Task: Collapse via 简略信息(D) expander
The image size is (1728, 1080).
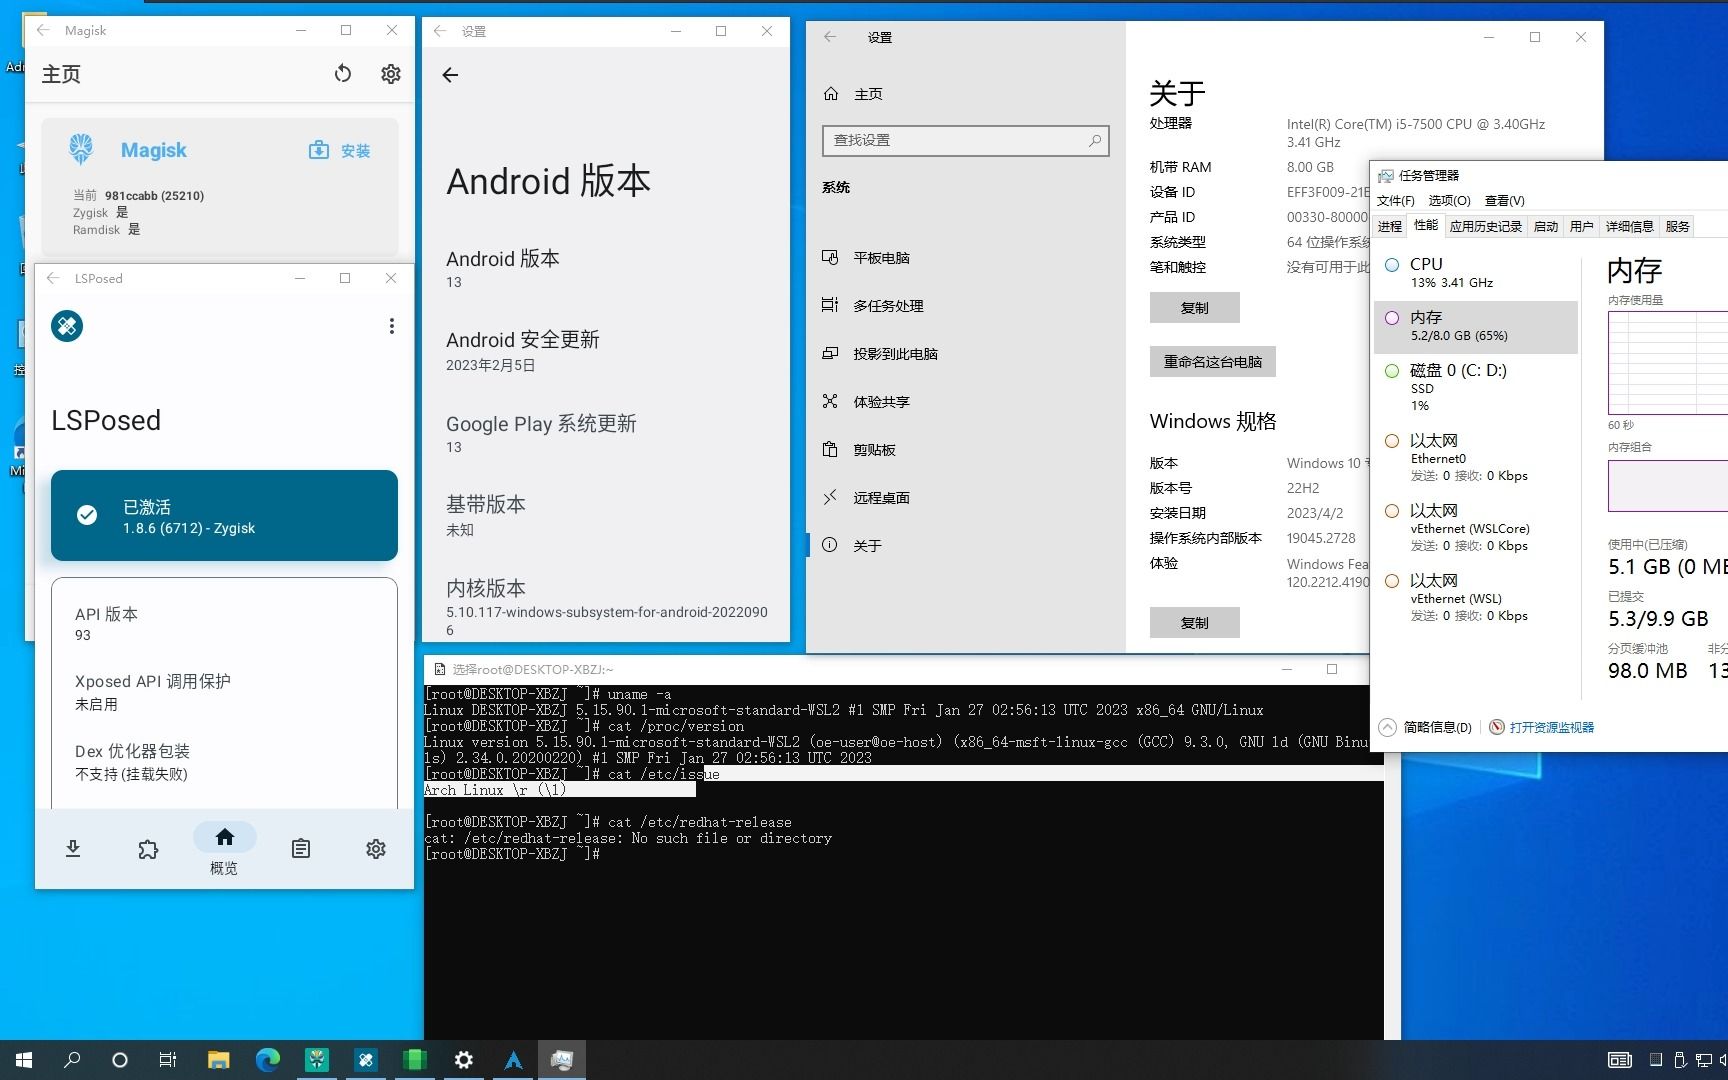Action: click(x=1425, y=728)
